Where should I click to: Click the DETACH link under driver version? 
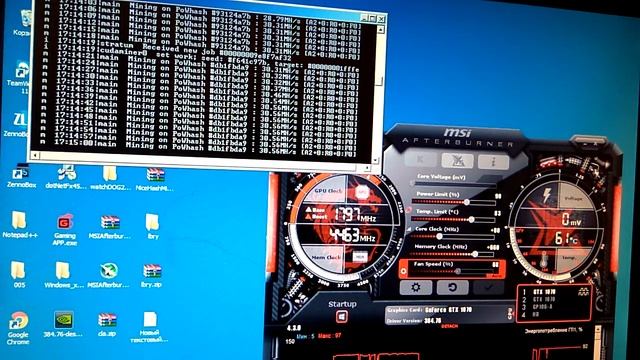[x=449, y=326]
